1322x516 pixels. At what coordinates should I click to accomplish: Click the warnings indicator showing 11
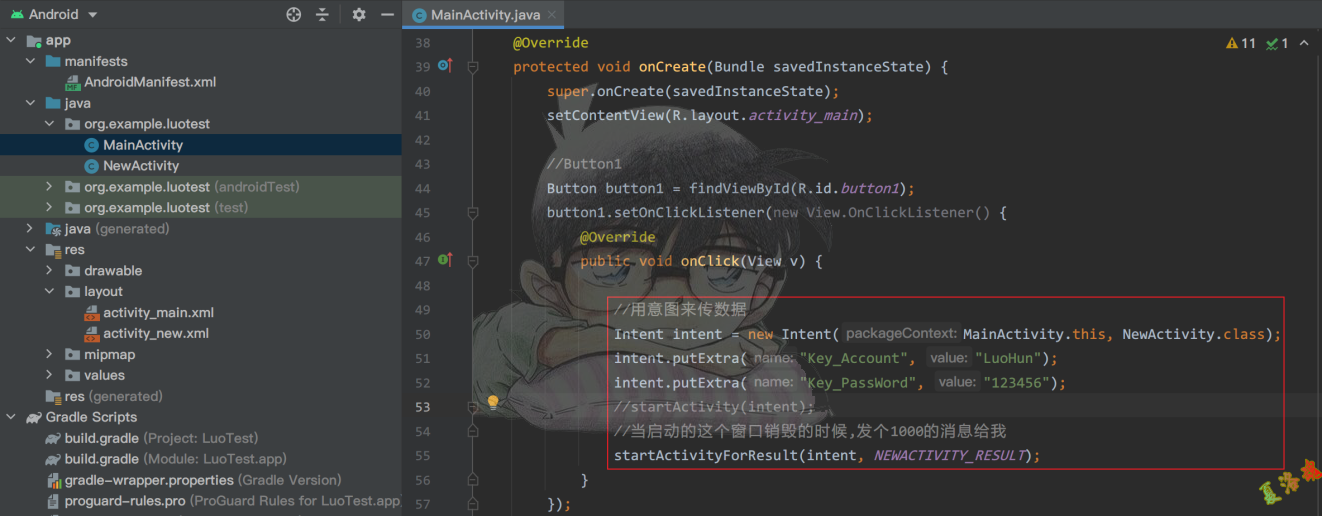click(1240, 43)
